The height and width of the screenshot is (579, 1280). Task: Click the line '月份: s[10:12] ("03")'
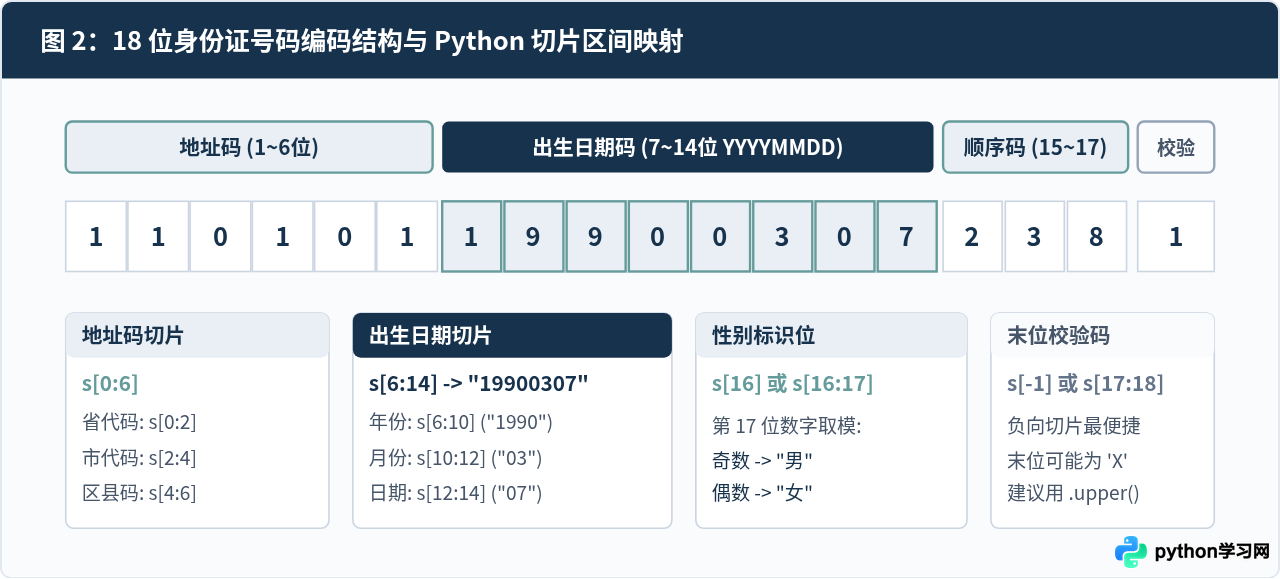pyautogui.click(x=456, y=458)
